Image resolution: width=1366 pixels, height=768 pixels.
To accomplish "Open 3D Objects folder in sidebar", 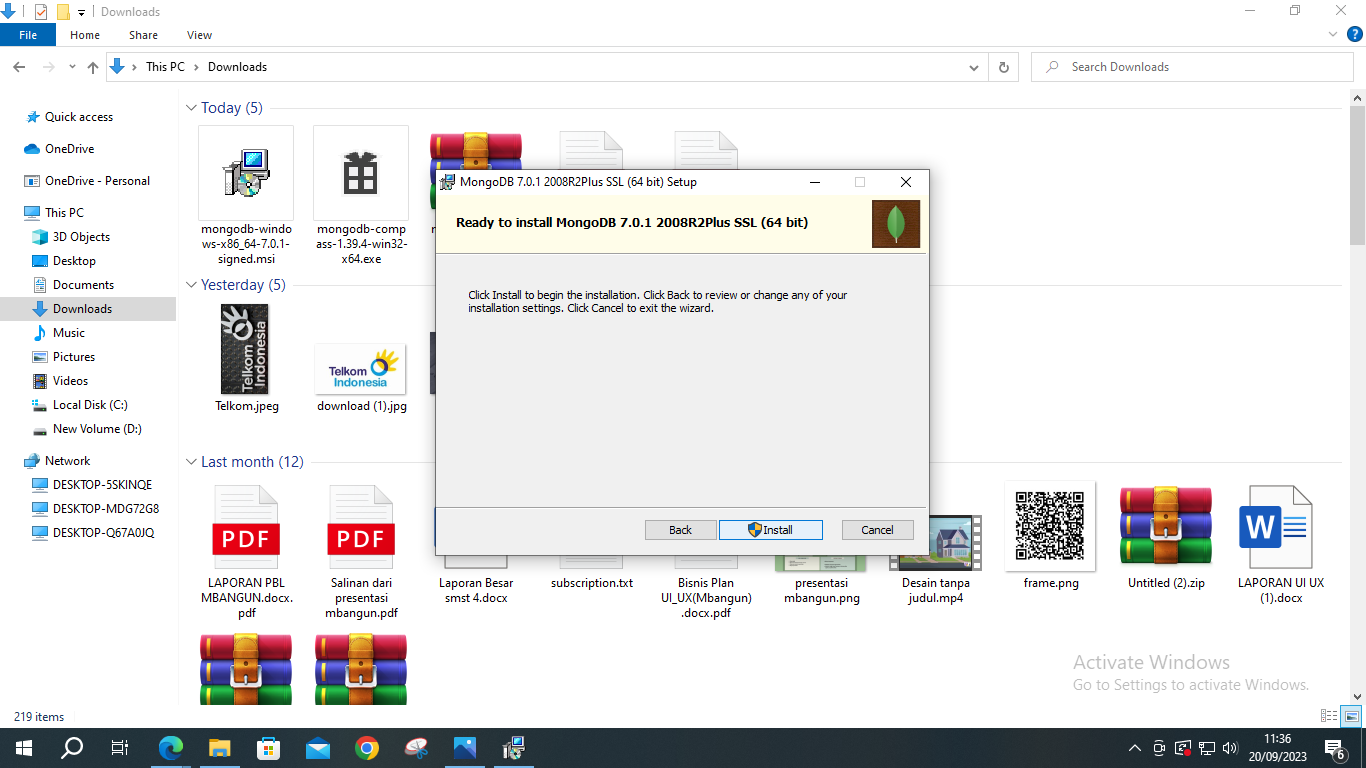I will 81,237.
